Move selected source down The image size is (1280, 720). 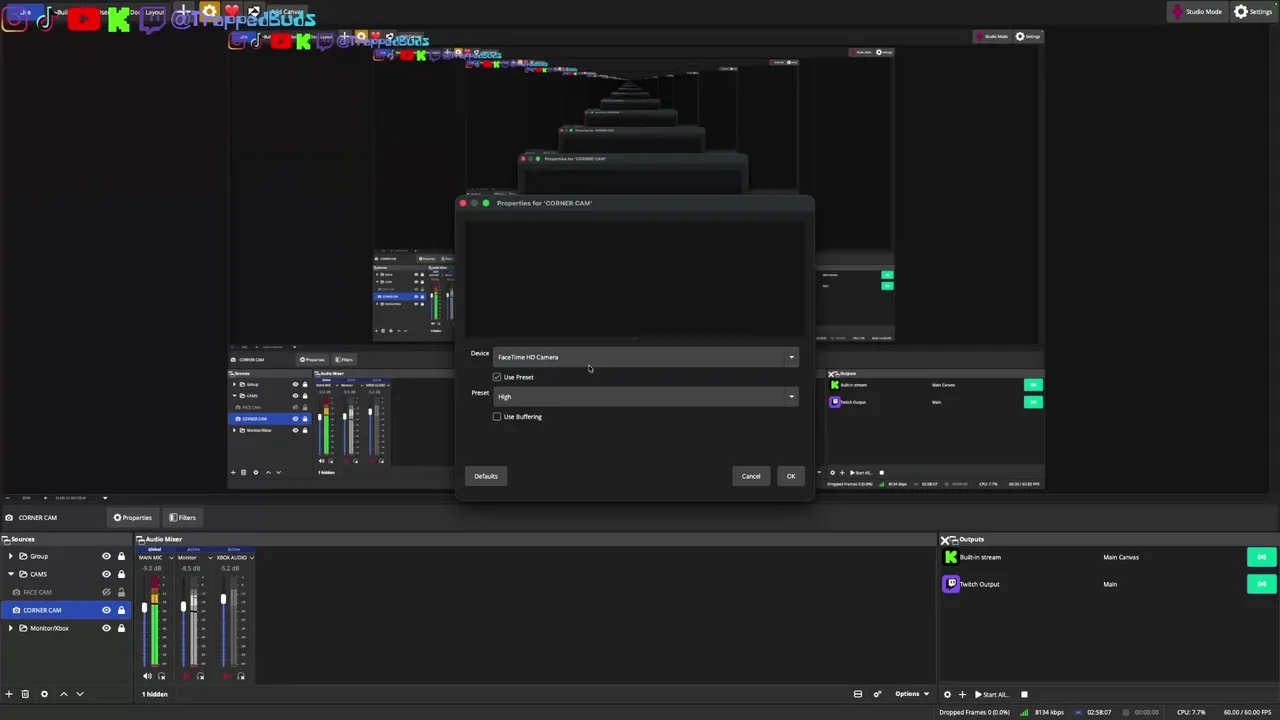[x=80, y=694]
